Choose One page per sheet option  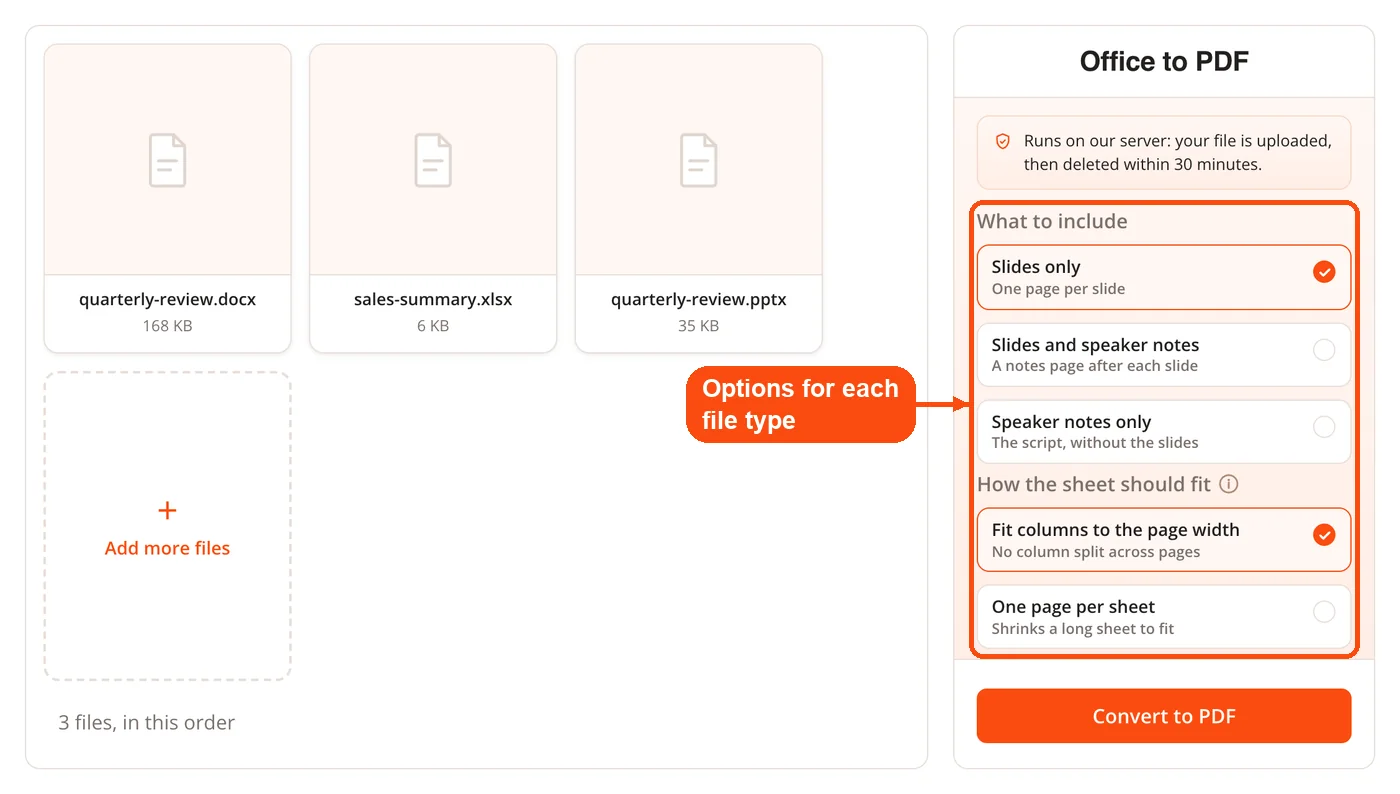[1164, 617]
